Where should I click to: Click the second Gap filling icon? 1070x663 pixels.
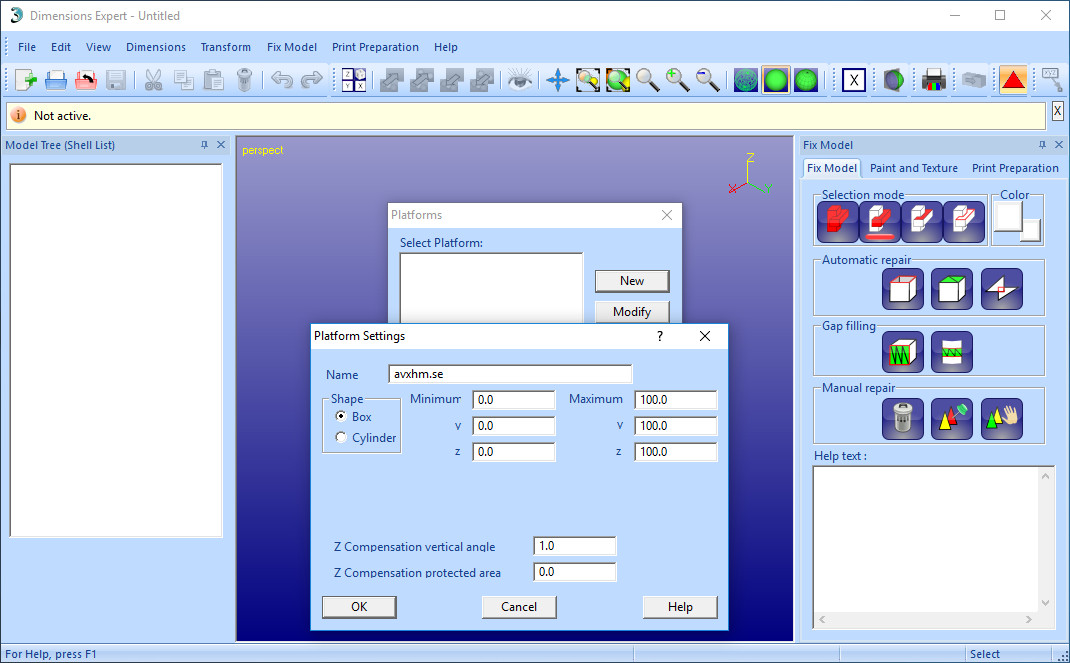(x=952, y=352)
